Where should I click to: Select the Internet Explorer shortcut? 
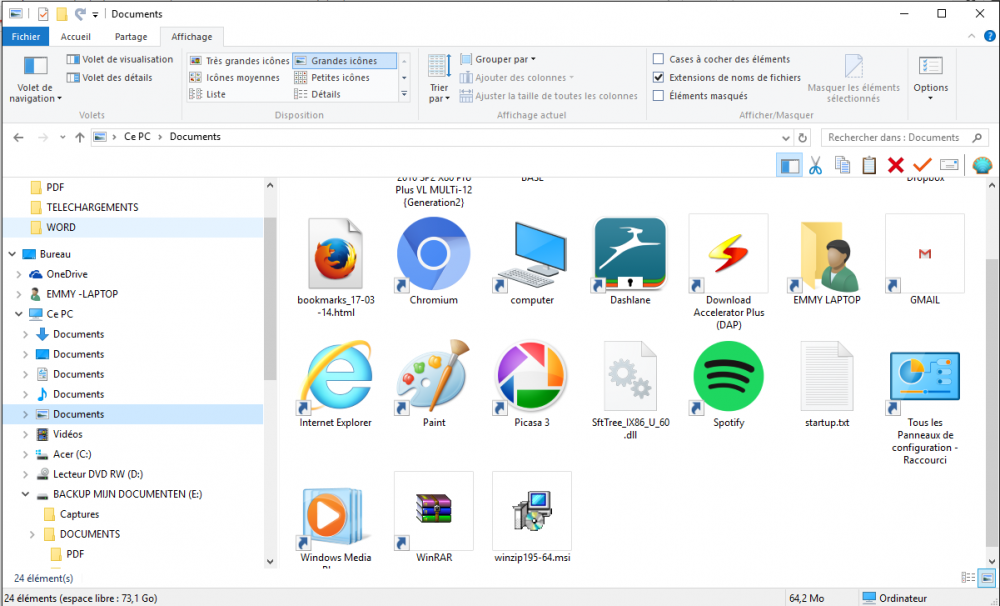point(335,377)
